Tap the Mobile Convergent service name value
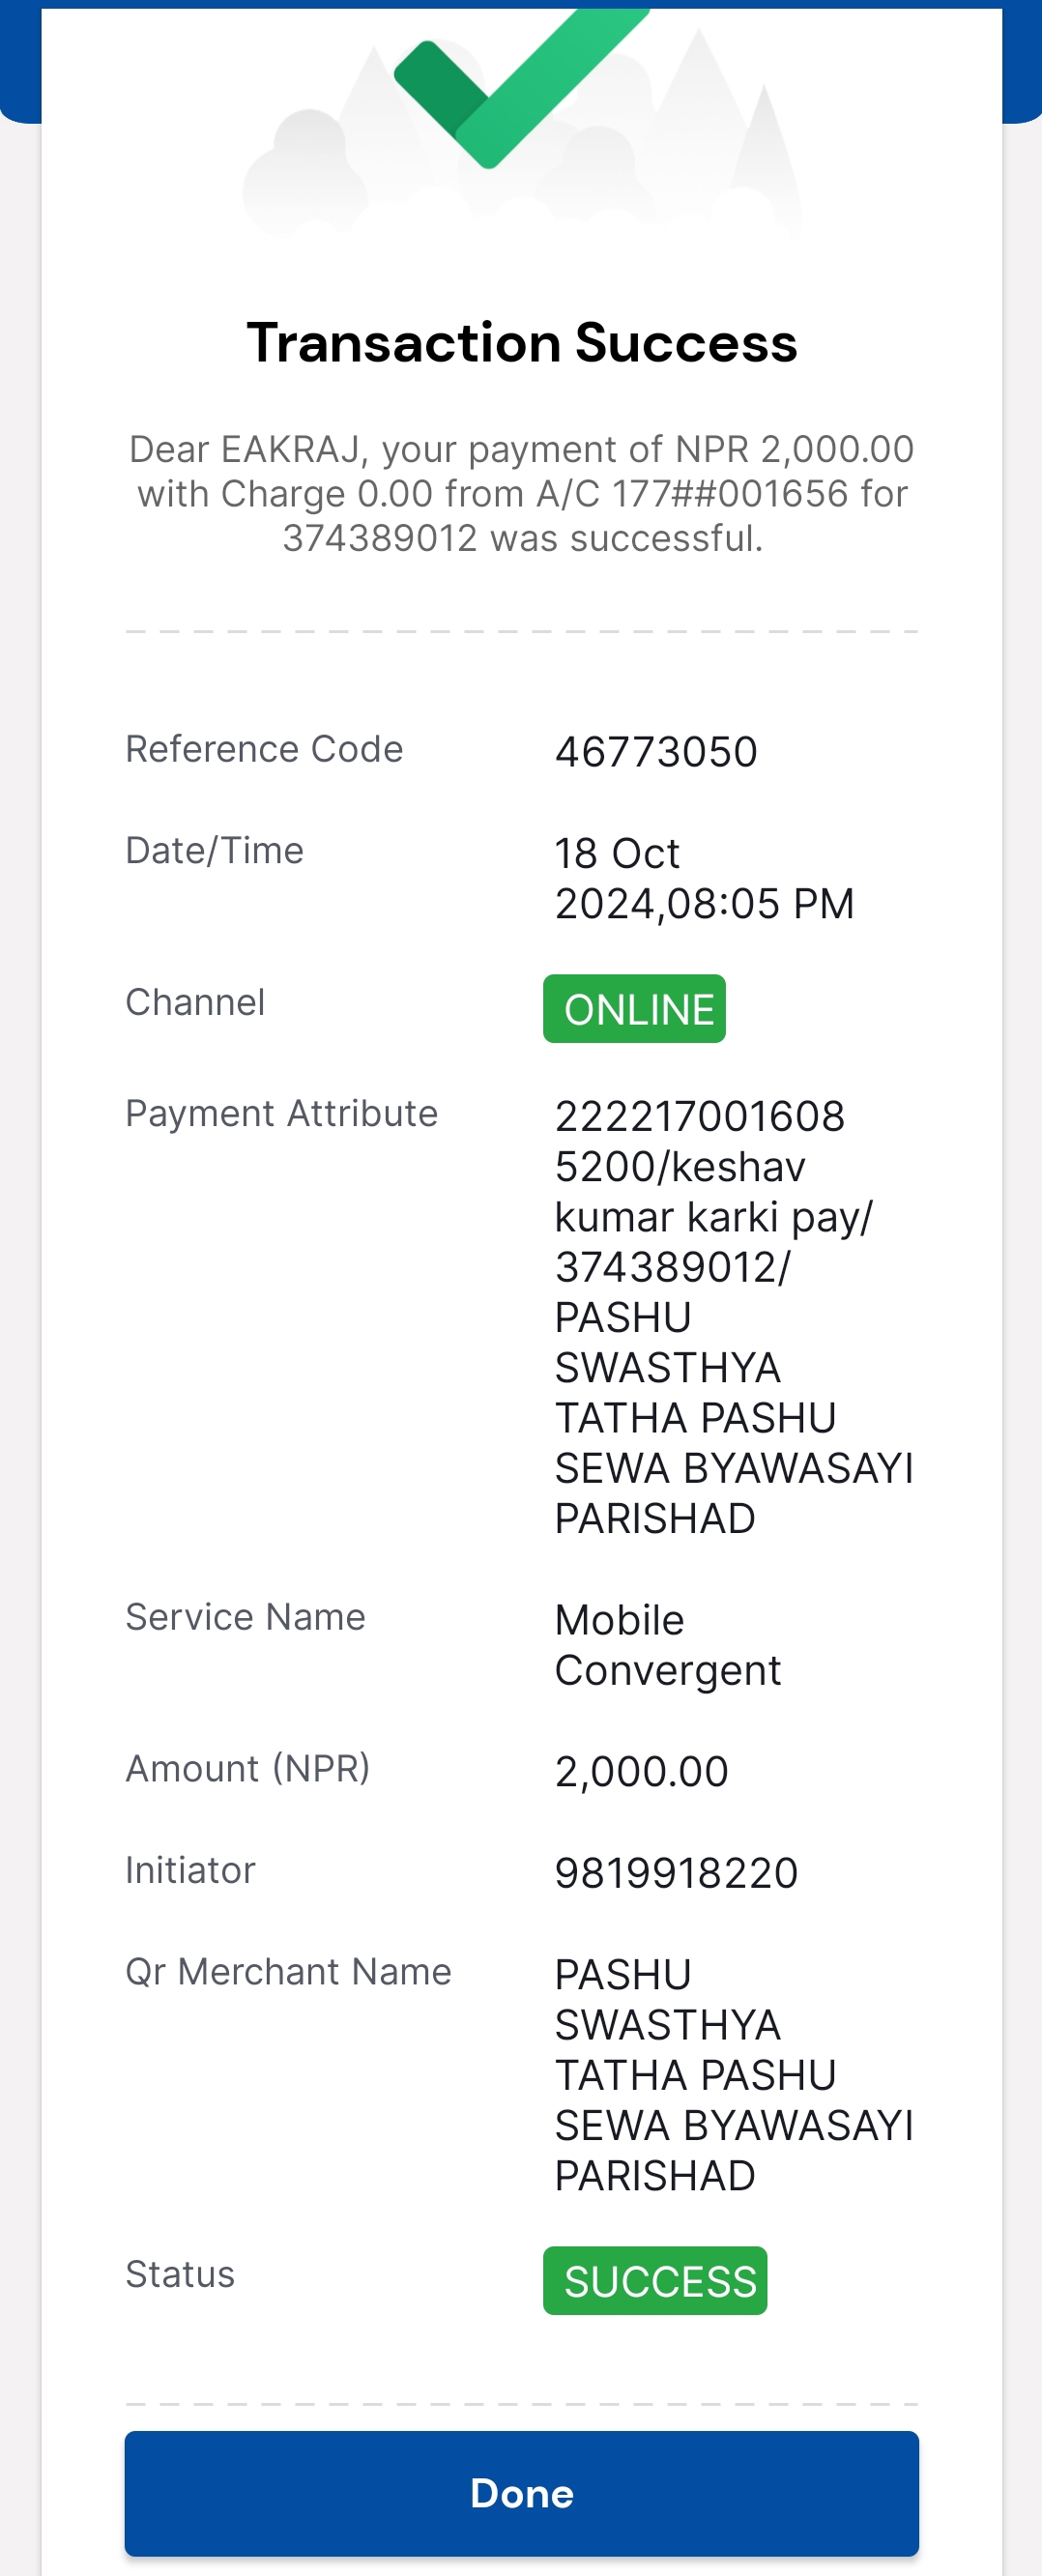Image resolution: width=1042 pixels, height=2576 pixels. (x=667, y=1645)
